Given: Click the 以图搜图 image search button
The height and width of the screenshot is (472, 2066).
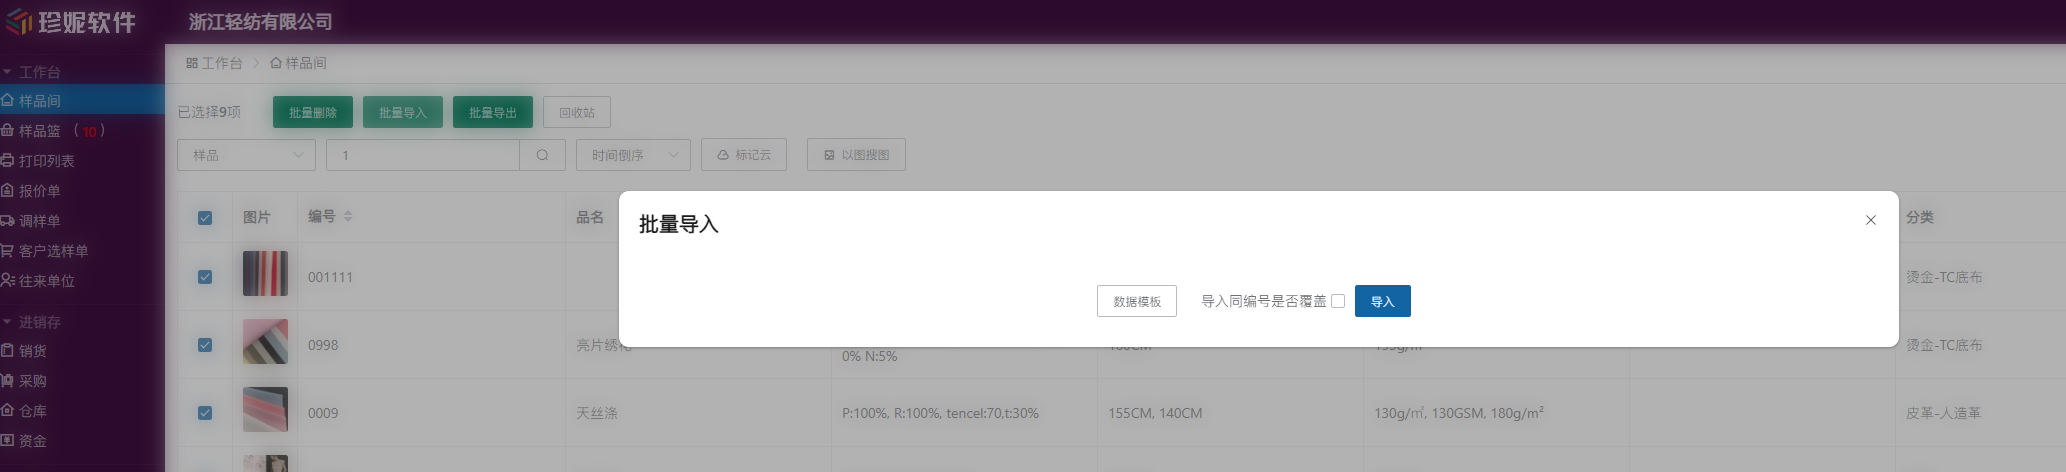Looking at the screenshot, I should [x=856, y=155].
